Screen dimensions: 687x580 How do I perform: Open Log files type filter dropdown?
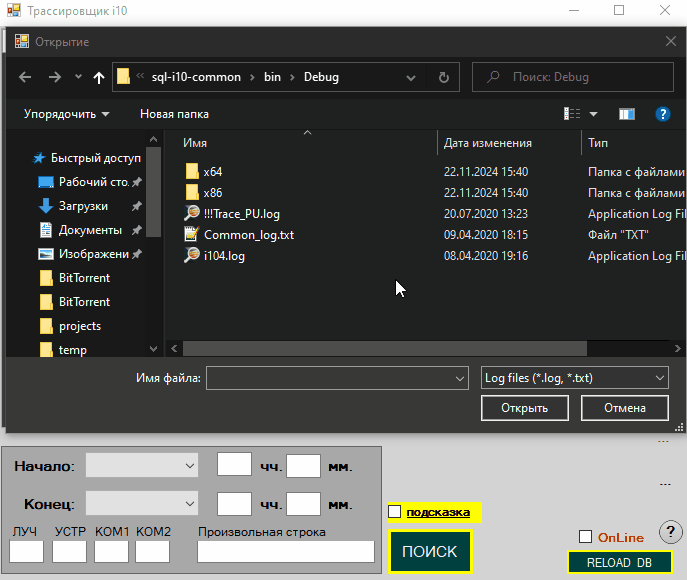tap(574, 378)
